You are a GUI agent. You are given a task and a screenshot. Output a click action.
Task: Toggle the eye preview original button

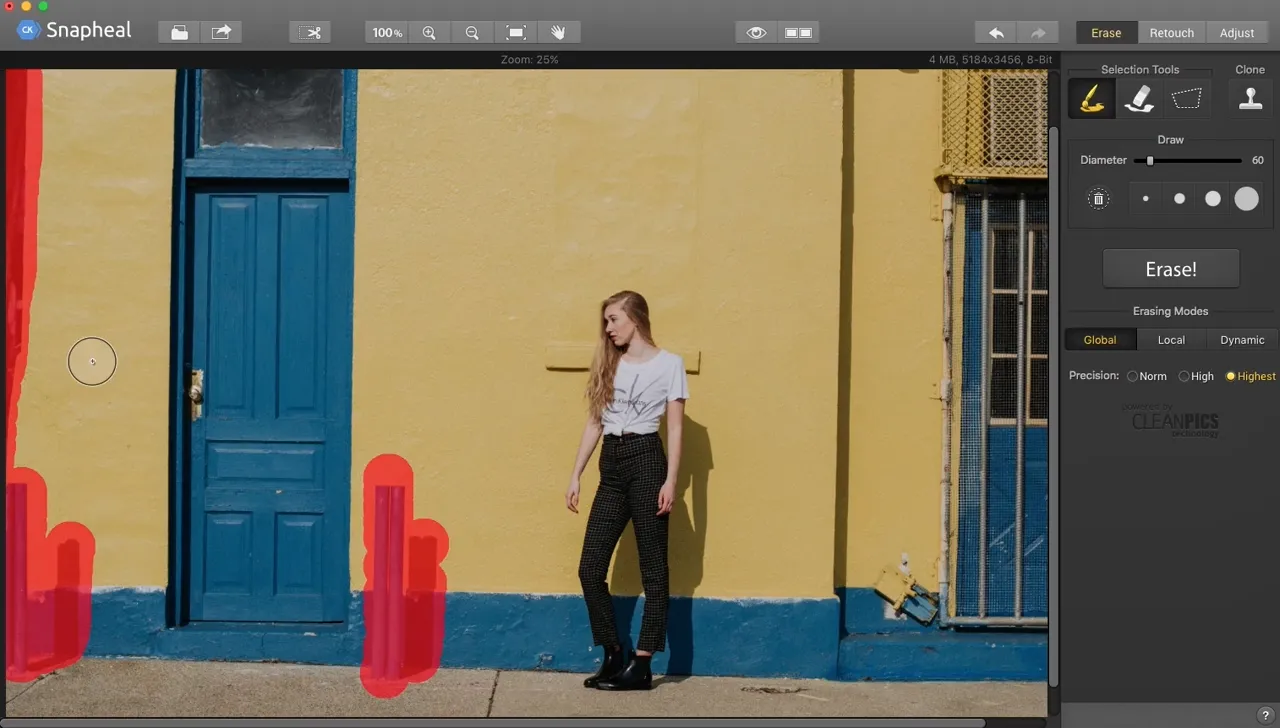(x=756, y=32)
